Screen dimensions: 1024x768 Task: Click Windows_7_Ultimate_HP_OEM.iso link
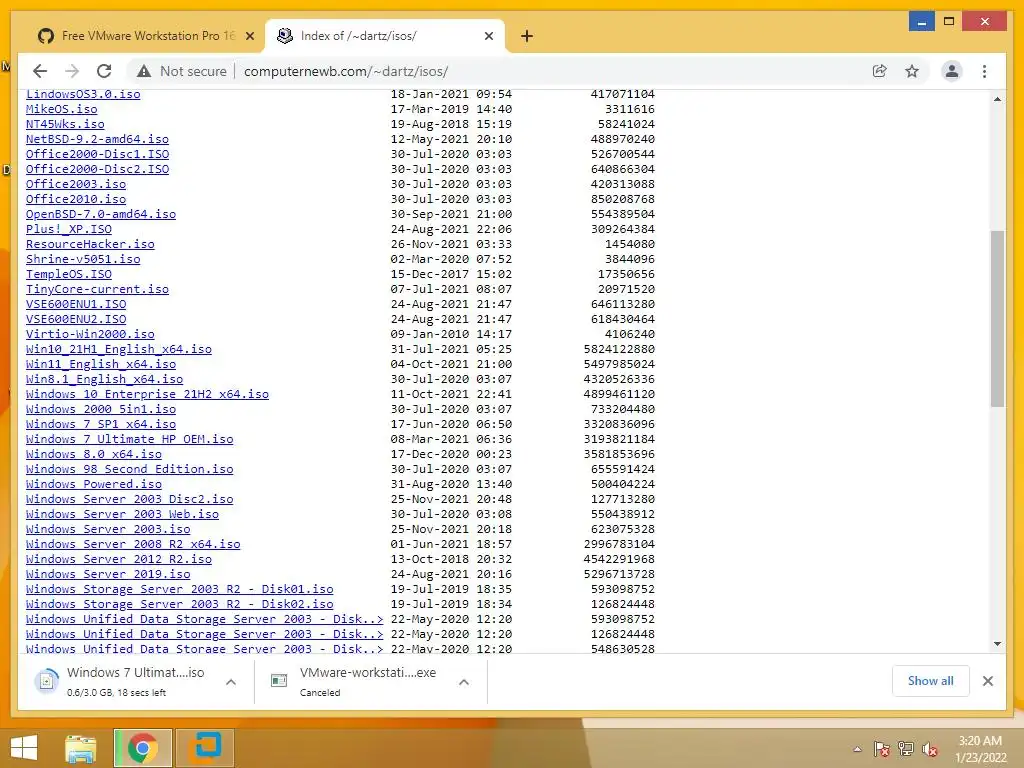click(x=129, y=440)
